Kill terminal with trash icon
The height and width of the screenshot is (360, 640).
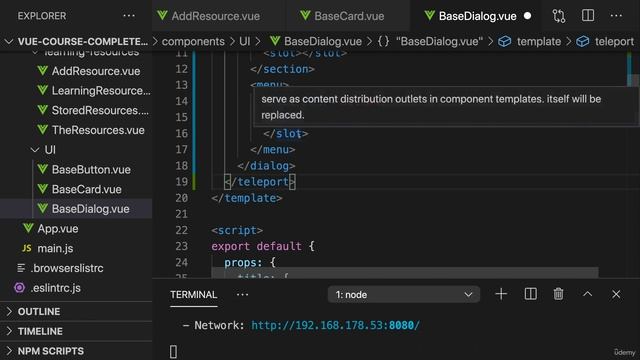558,294
